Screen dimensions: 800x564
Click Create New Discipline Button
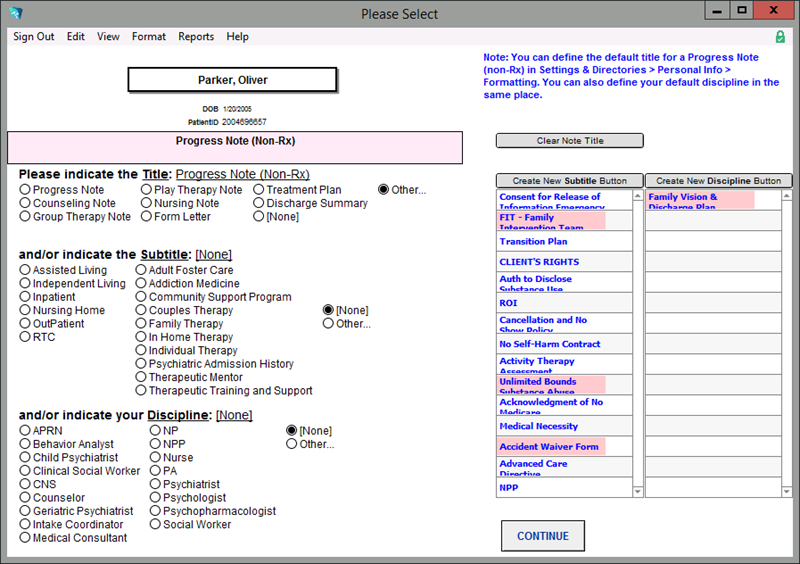718,181
